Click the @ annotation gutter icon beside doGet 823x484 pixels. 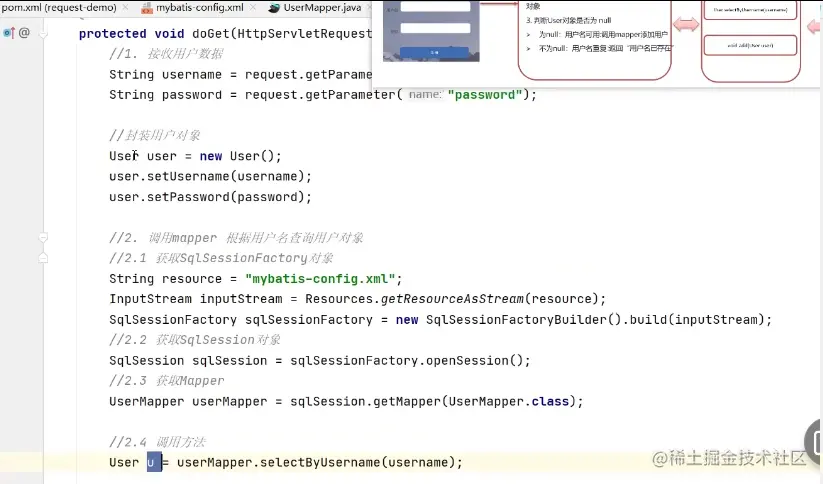click(x=24, y=33)
